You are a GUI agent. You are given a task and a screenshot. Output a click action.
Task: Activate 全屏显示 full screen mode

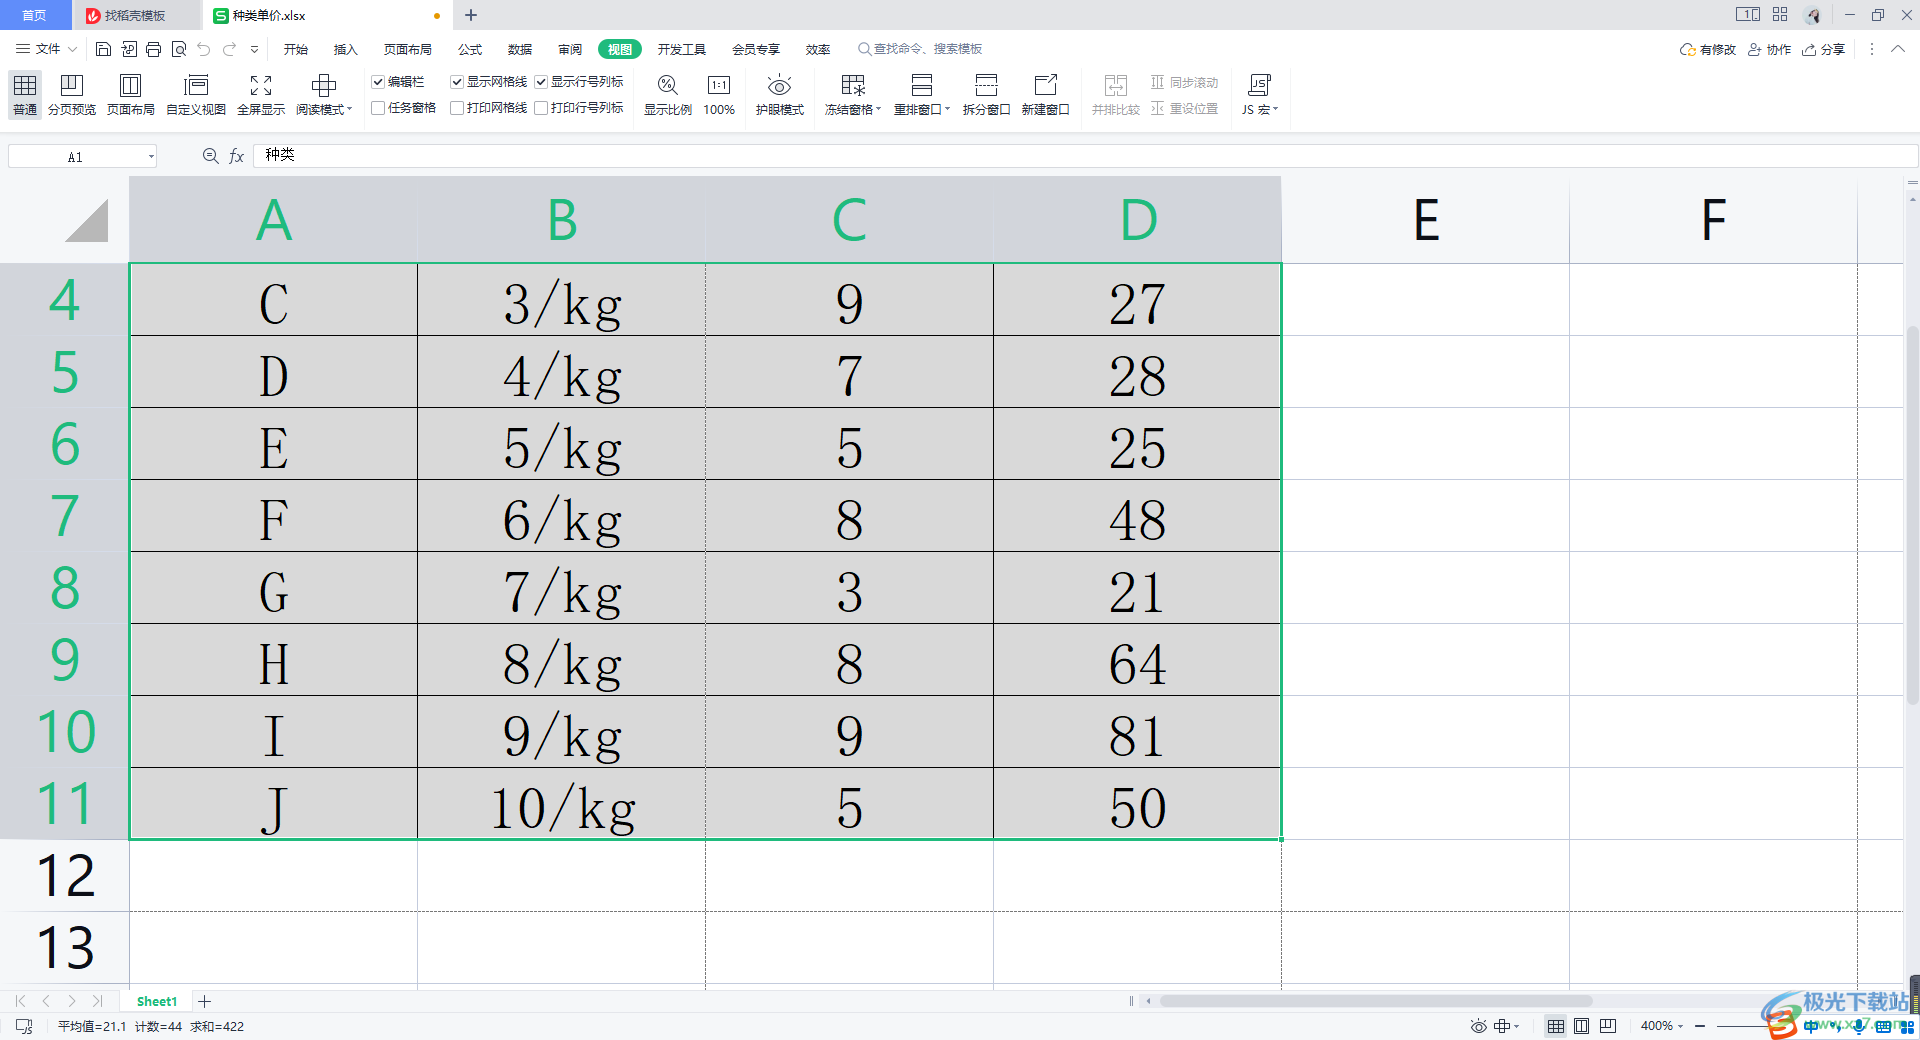click(x=261, y=95)
